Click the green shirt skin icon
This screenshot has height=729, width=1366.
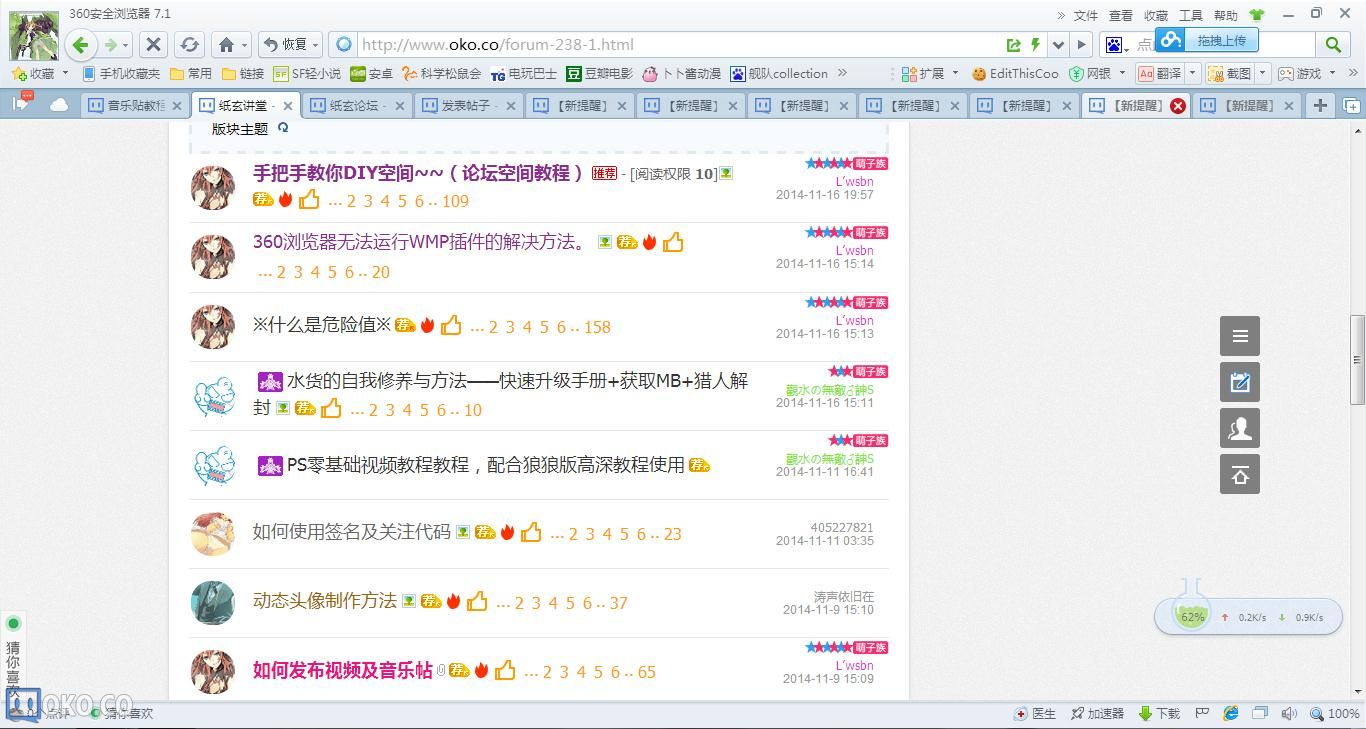[x=1257, y=15]
